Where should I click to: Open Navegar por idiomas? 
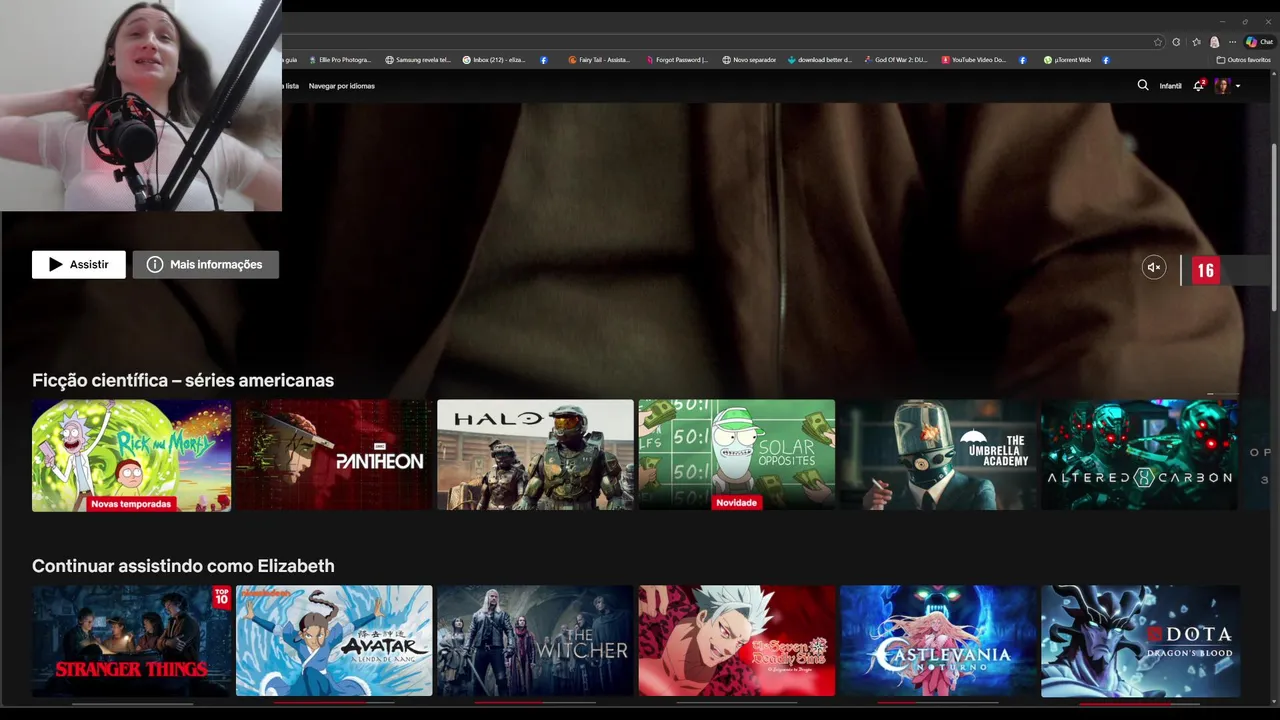pos(342,86)
